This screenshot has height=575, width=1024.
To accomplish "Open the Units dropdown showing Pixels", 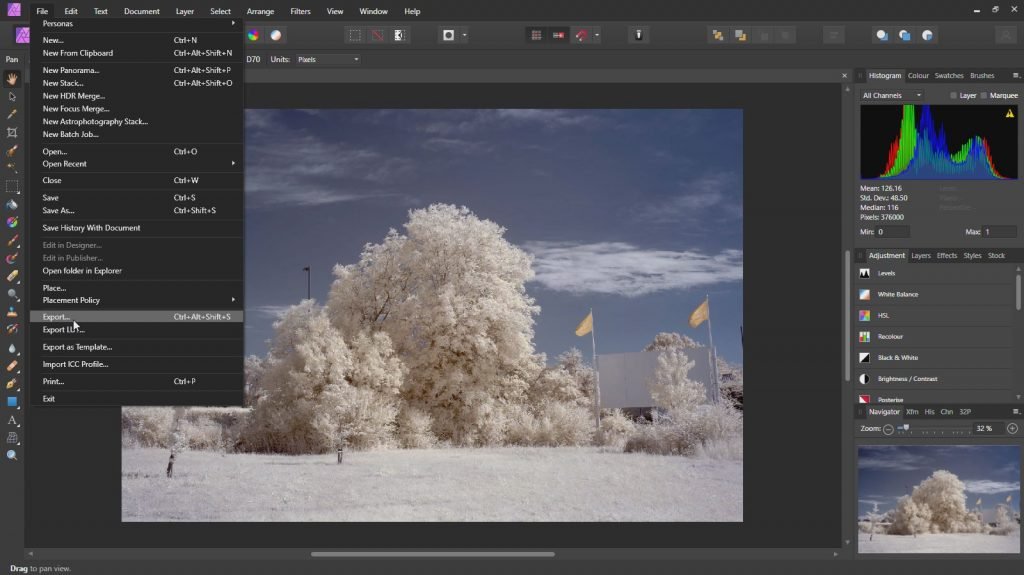I will point(326,59).
